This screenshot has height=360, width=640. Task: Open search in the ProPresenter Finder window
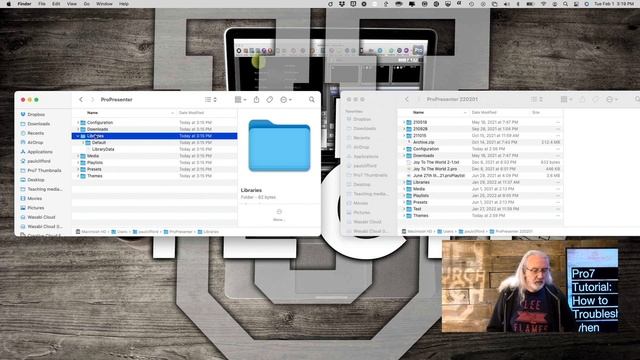click(x=312, y=100)
